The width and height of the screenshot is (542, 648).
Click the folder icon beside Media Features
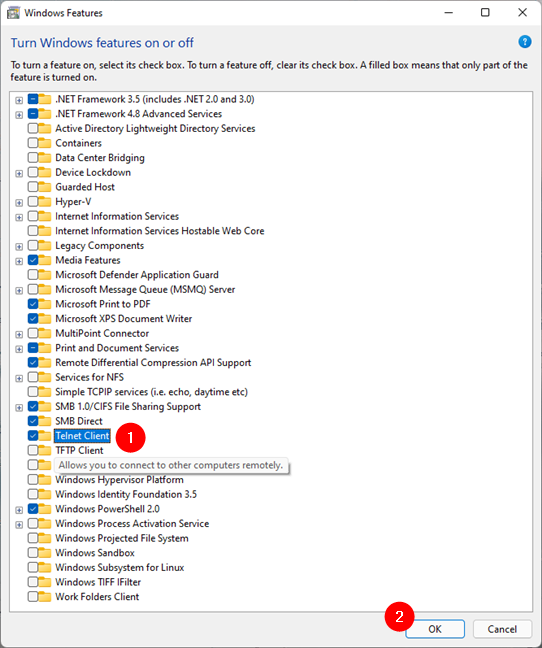click(x=45, y=260)
